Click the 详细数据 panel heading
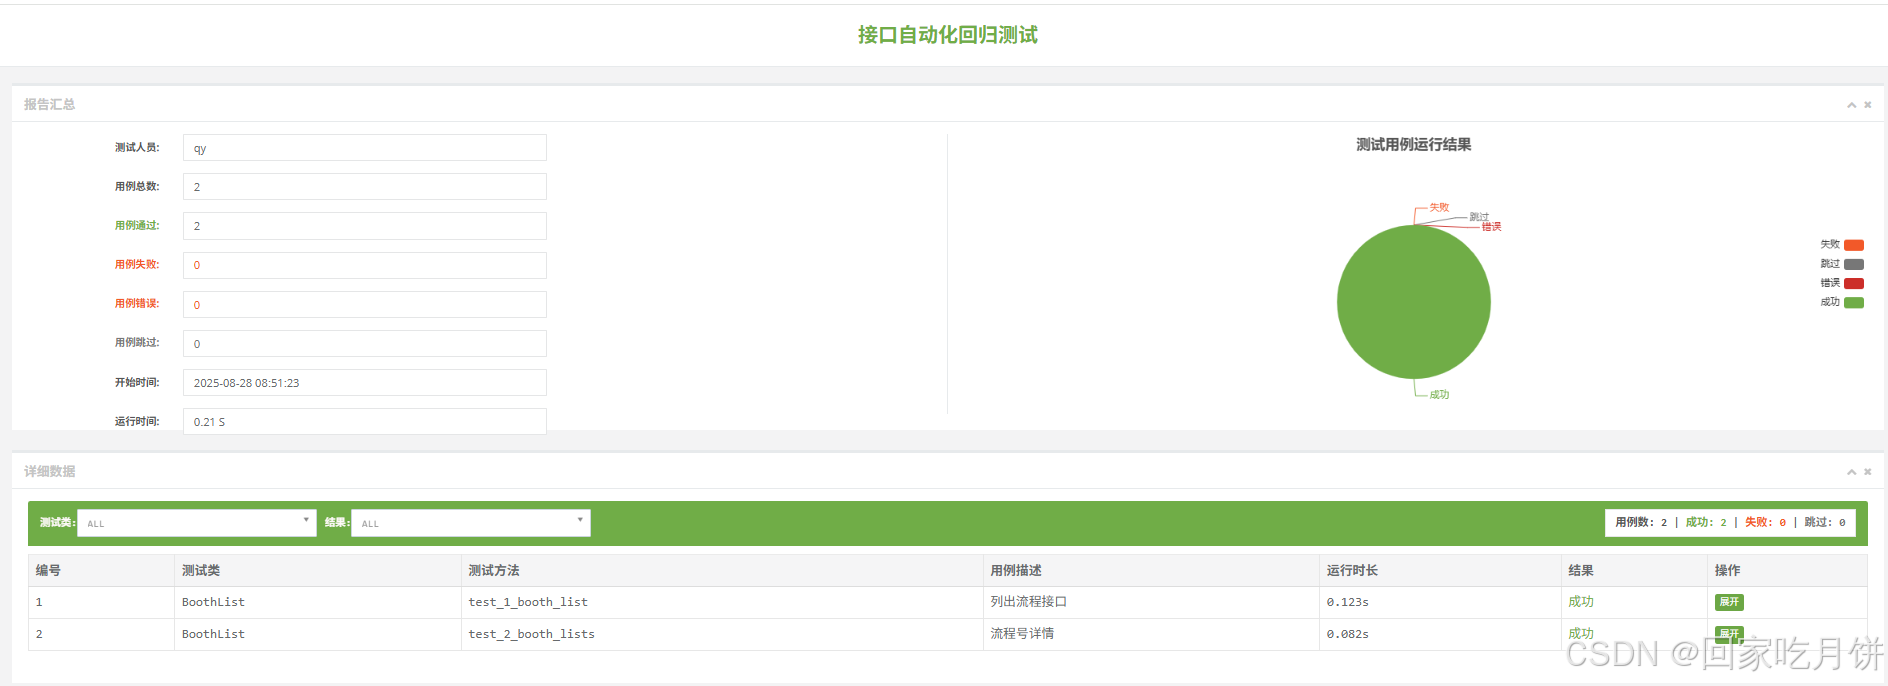1888x686 pixels. click(x=49, y=471)
